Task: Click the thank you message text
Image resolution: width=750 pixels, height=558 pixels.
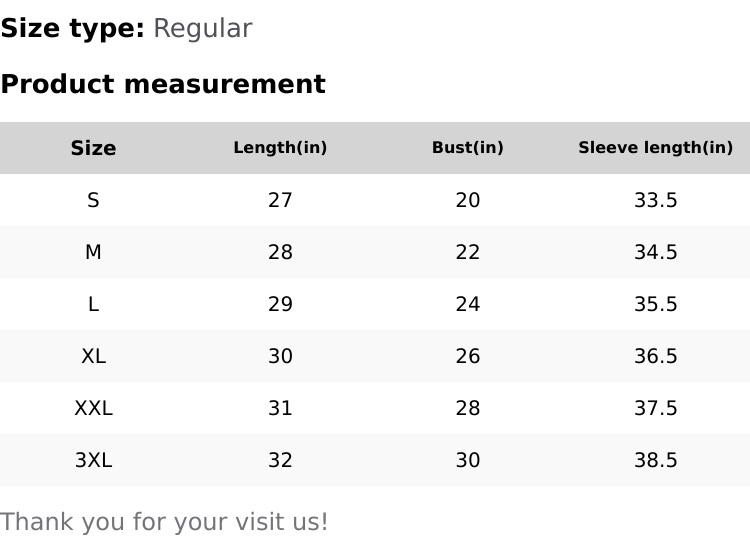Action: click(x=164, y=522)
